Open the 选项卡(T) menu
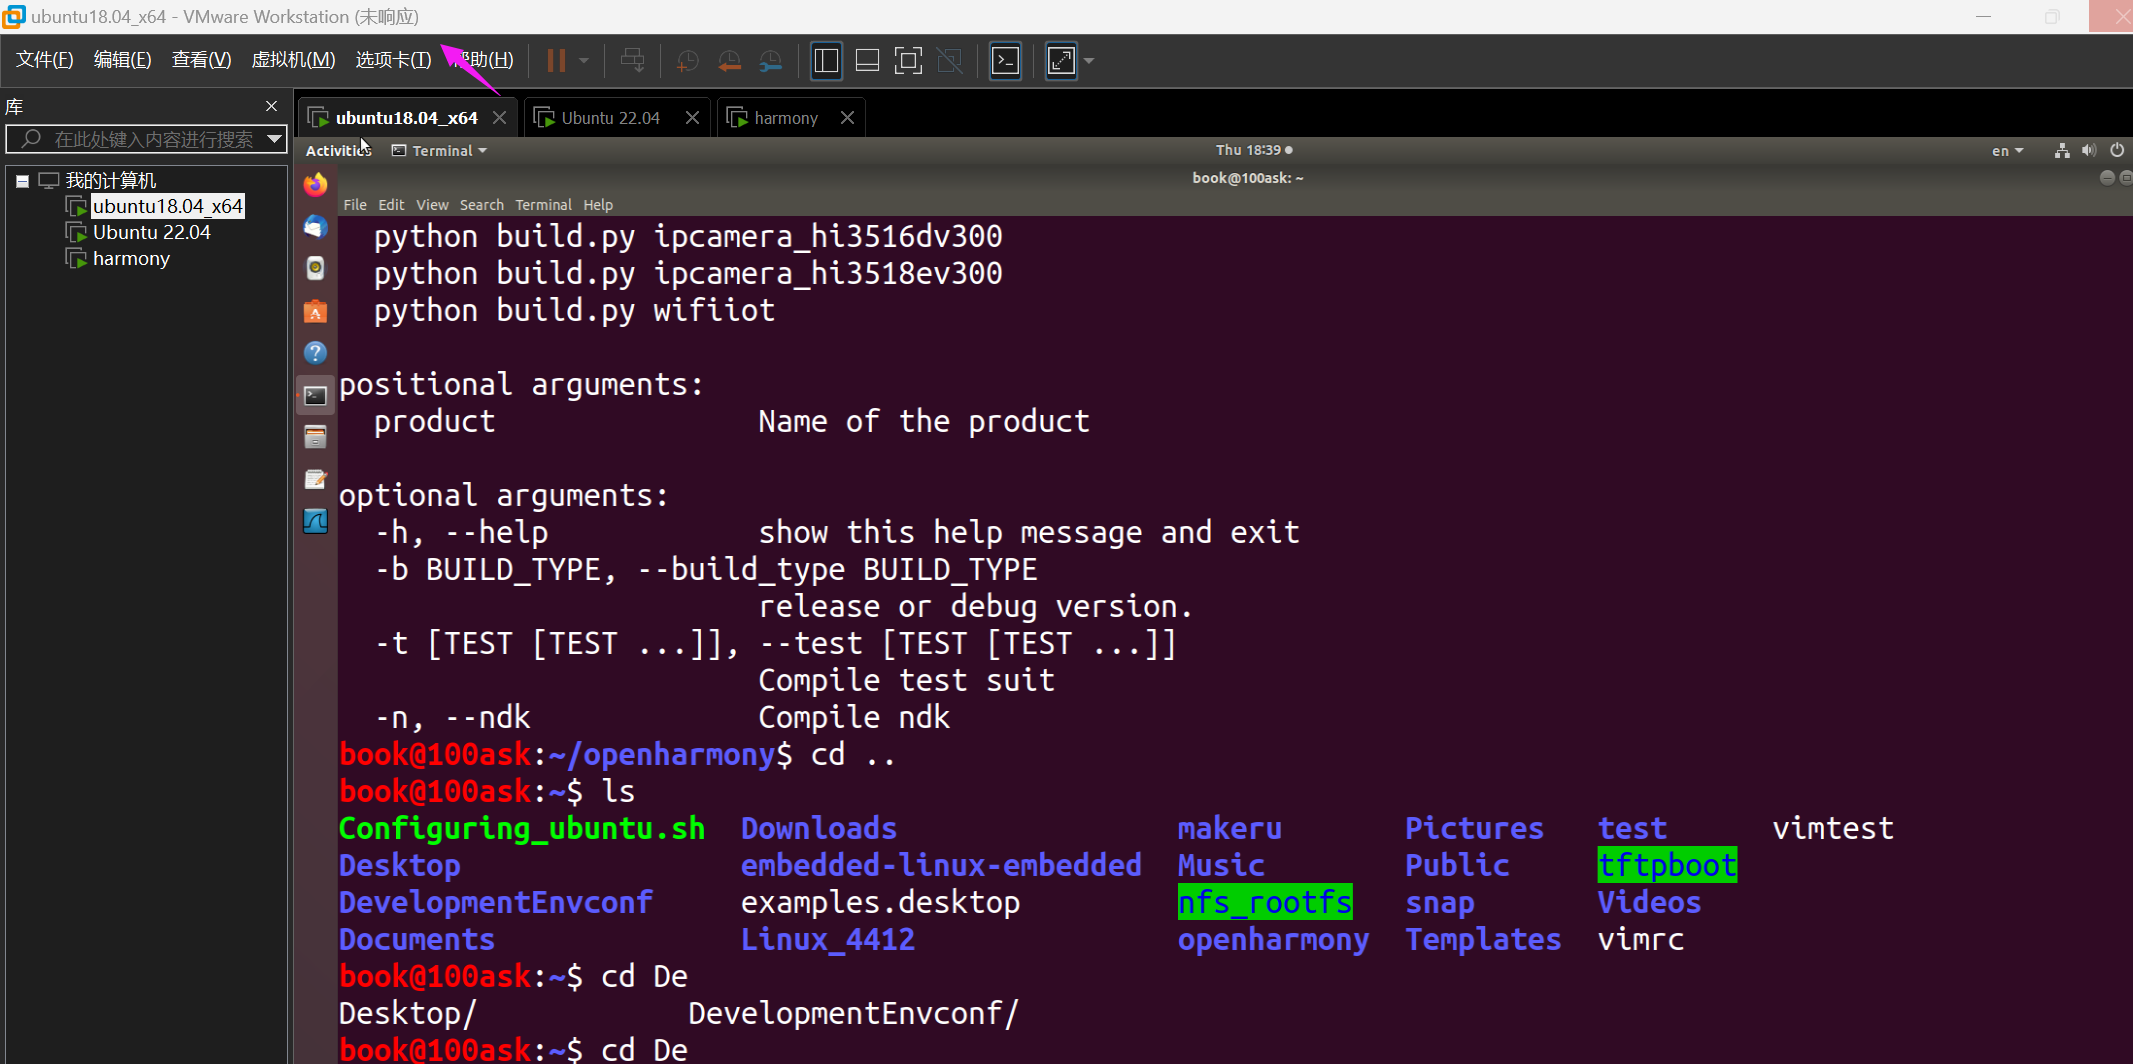The height and width of the screenshot is (1064, 2133). pos(393,60)
